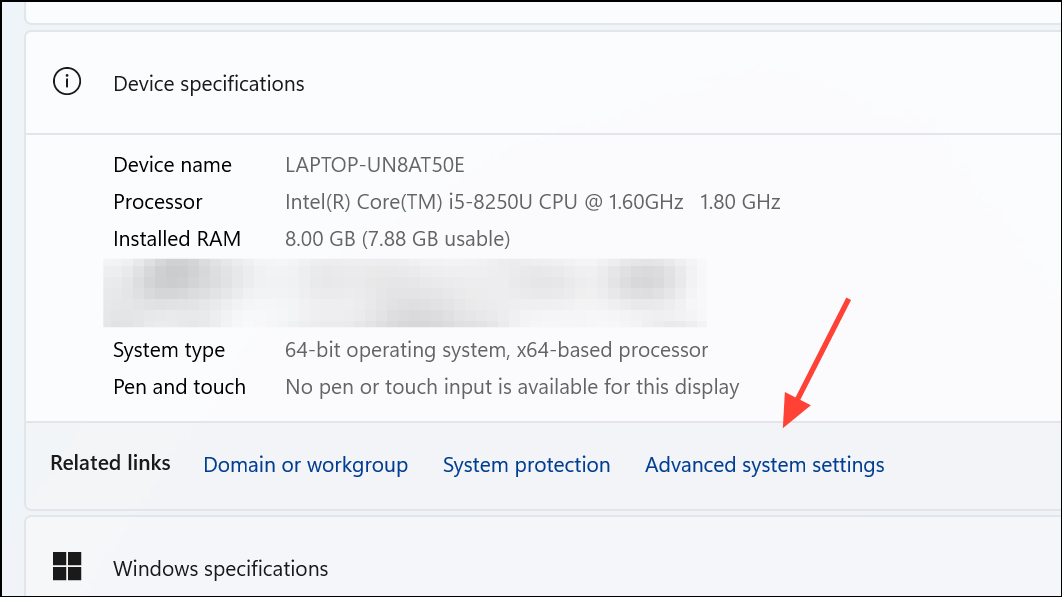Click the Windows logo icon near Windows specifications

tap(67, 566)
